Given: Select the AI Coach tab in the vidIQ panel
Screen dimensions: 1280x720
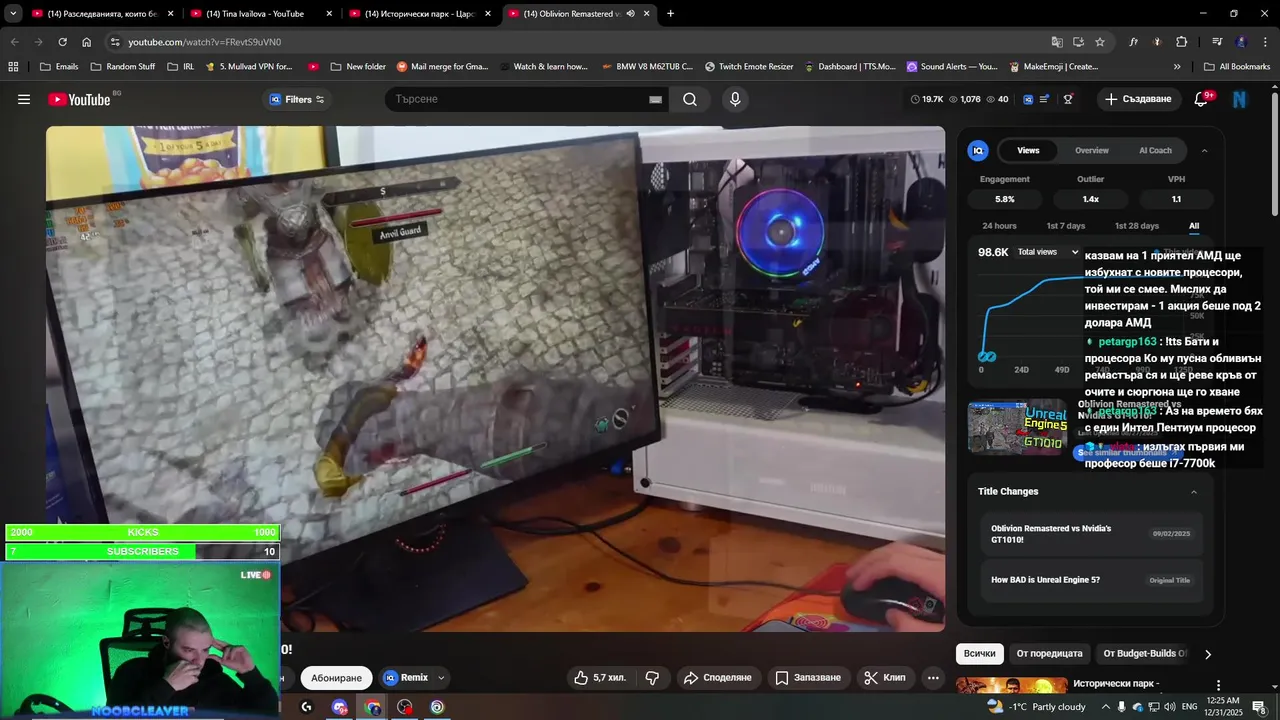Looking at the screenshot, I should click(1155, 150).
